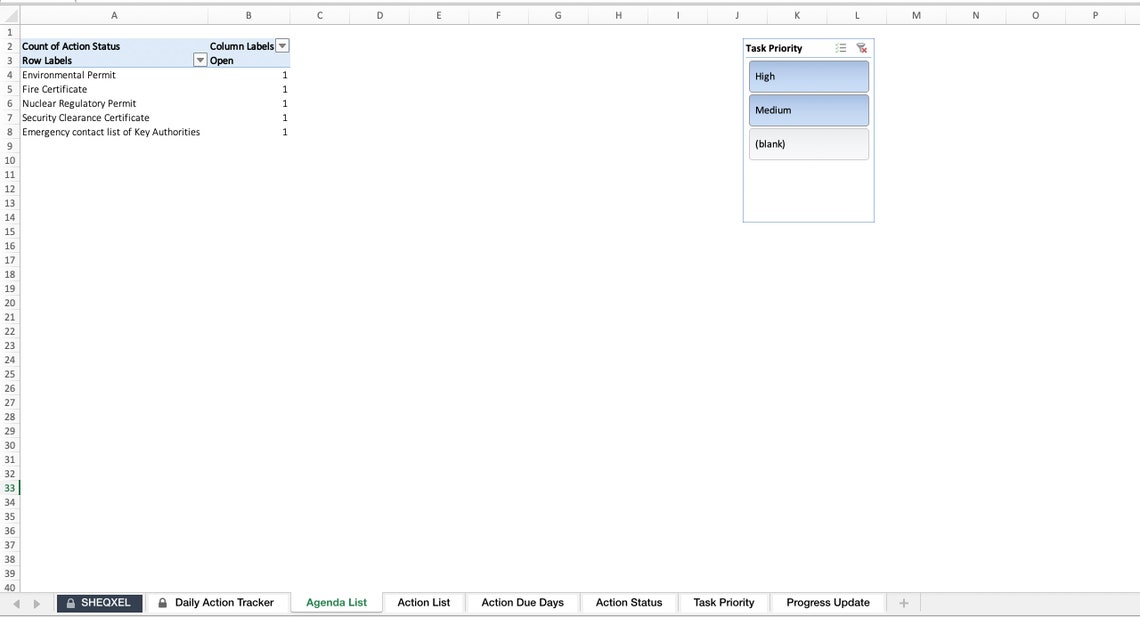
Task: Click row header 33
Action: click(x=8, y=487)
